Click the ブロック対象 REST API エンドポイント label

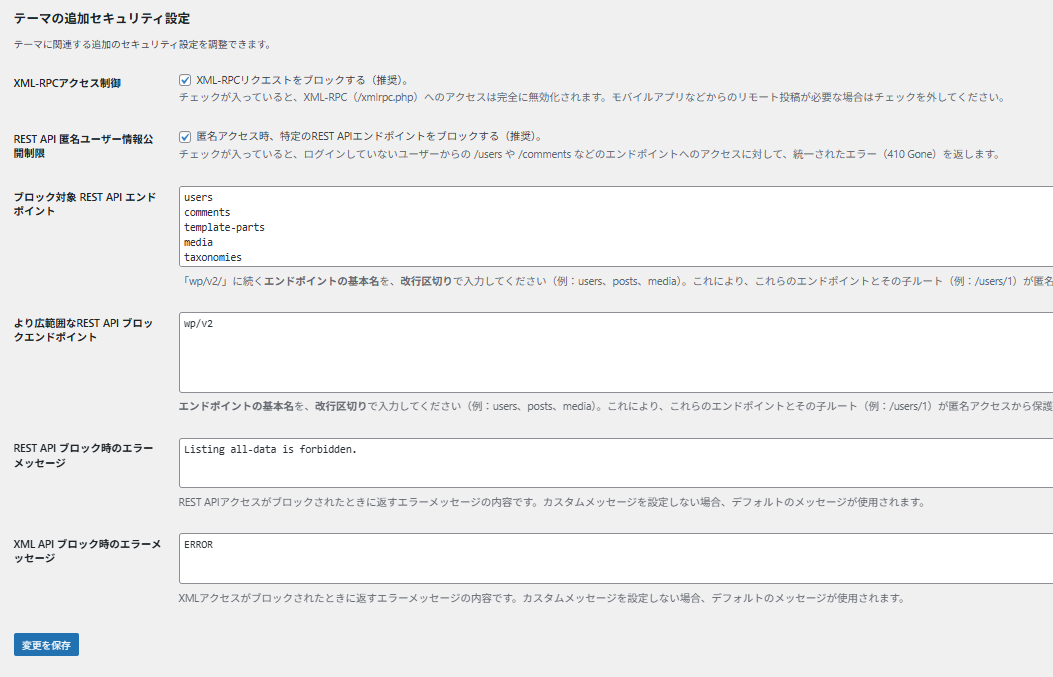[84, 204]
